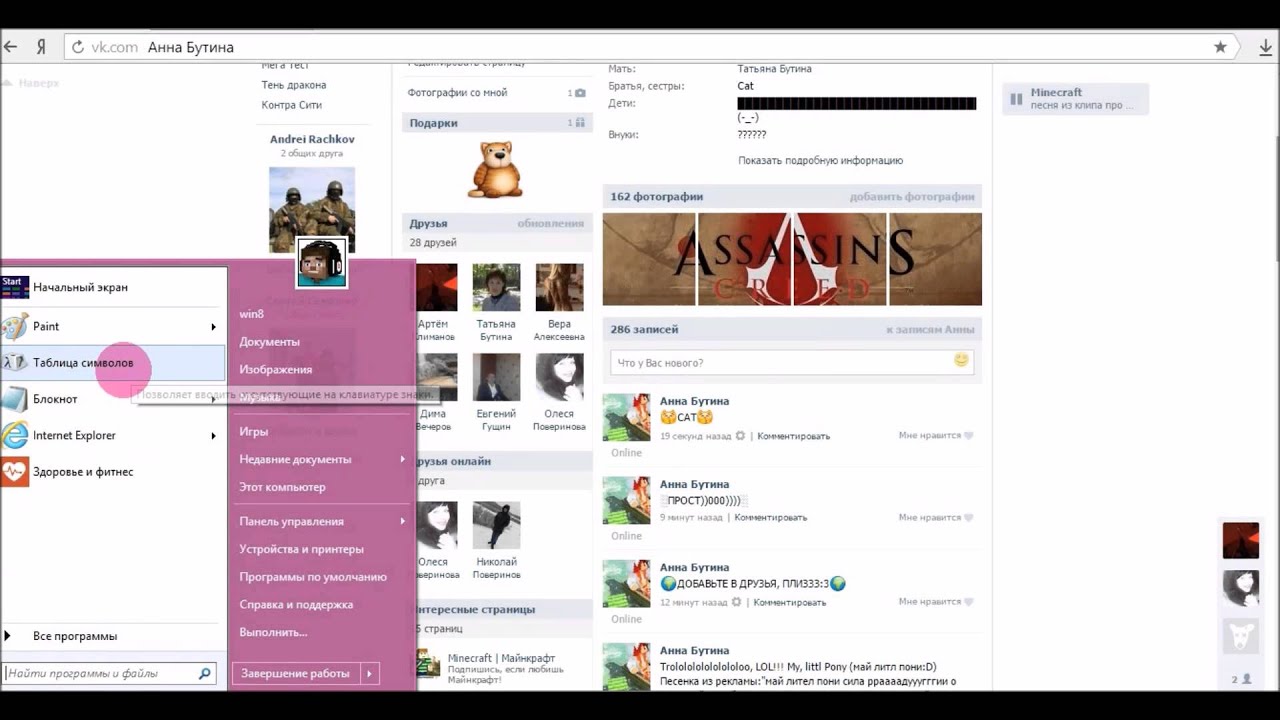Click the search magnifier in start menu
Viewport: 1280px width, 720px height.
tap(204, 674)
